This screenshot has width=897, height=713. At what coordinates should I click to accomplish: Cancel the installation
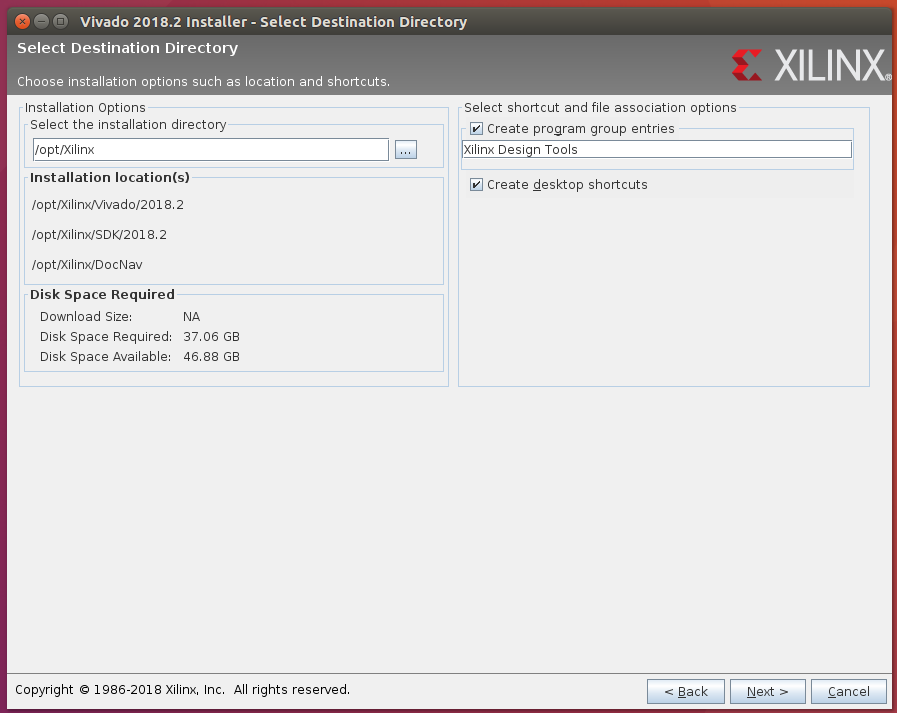[x=849, y=691]
